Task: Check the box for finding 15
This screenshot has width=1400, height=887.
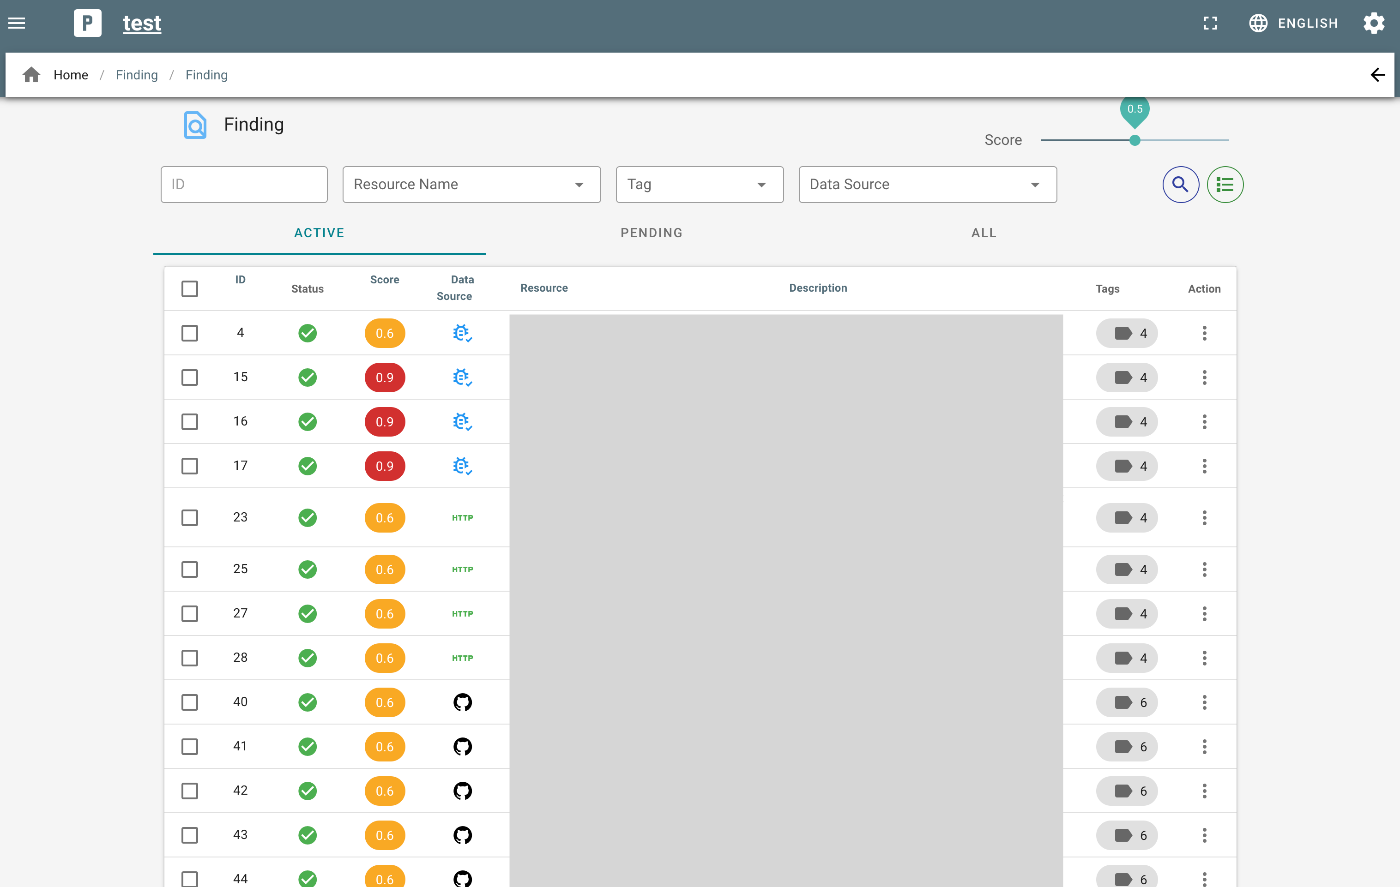Action: tap(190, 377)
